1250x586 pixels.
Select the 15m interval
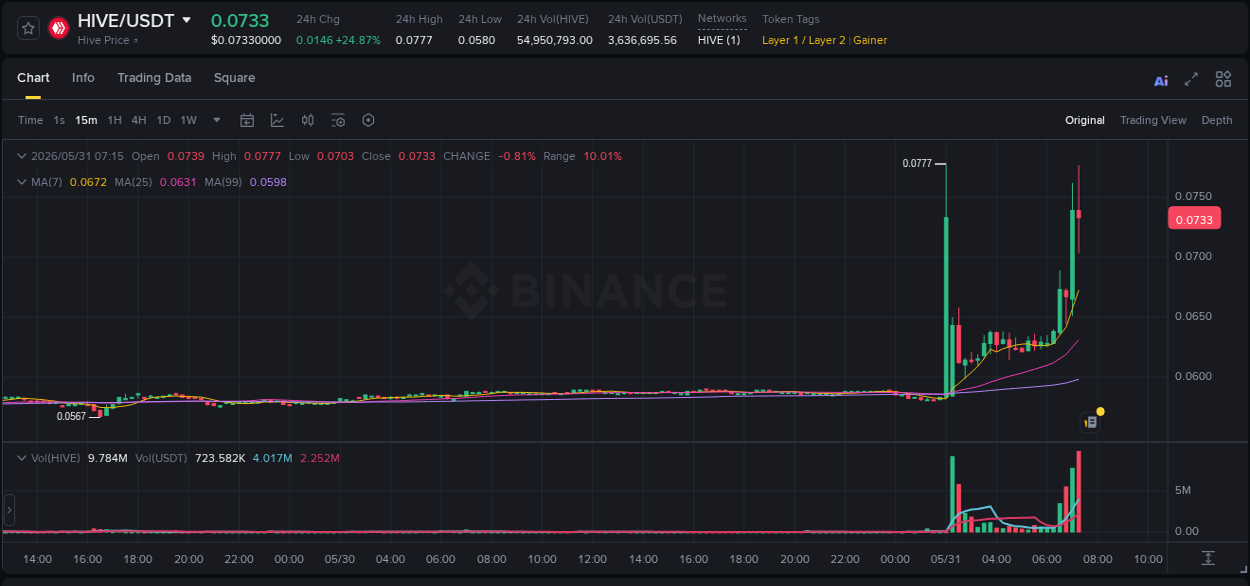(86, 120)
